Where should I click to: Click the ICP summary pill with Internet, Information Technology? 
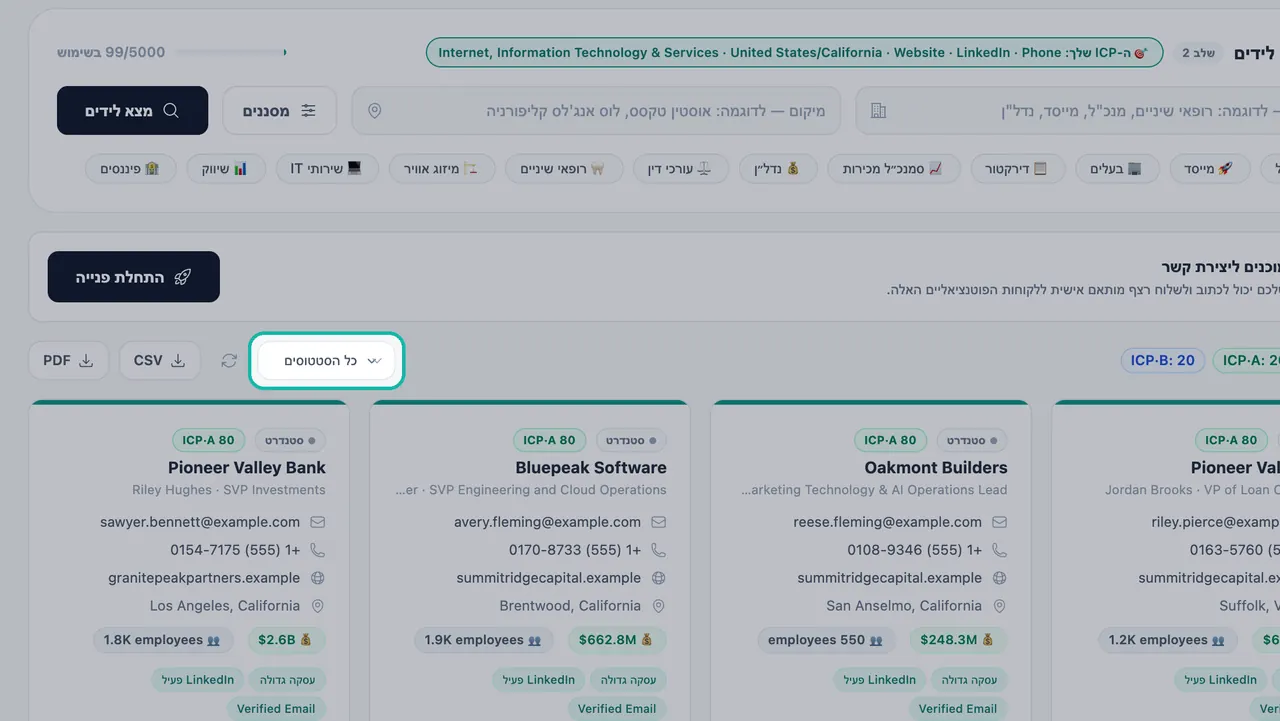[x=794, y=53]
